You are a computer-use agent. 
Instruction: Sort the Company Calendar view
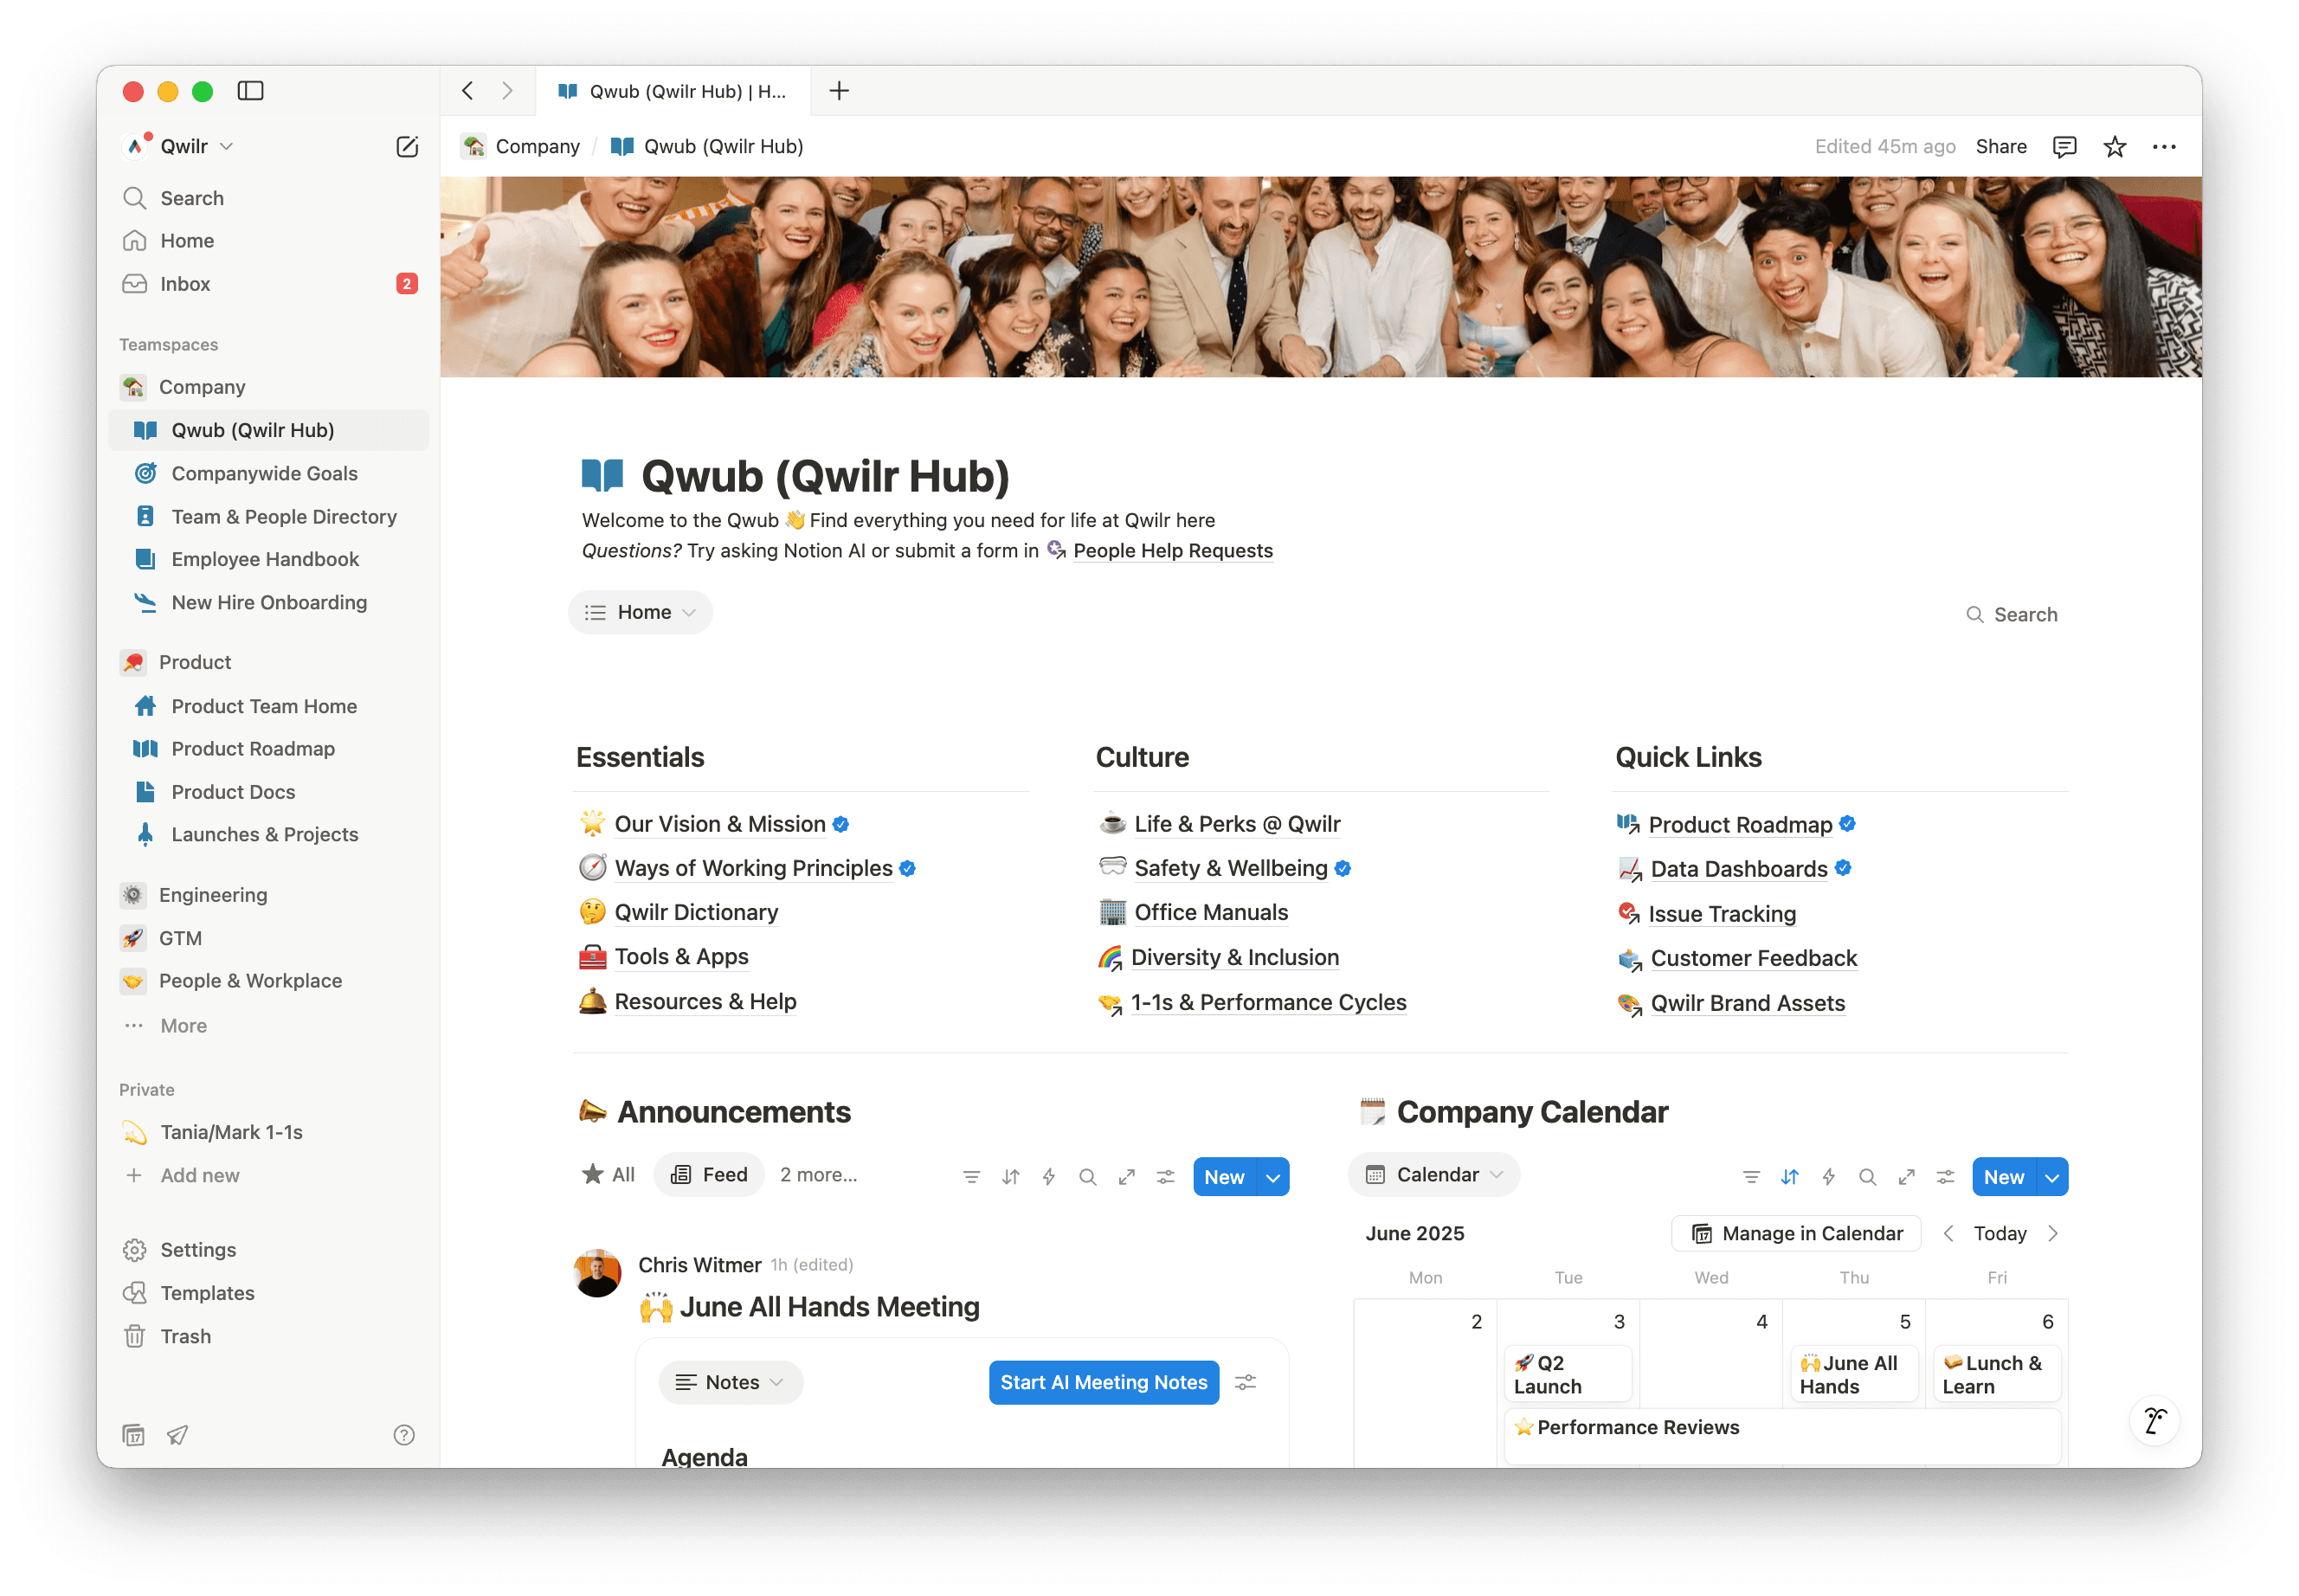click(x=1789, y=1177)
